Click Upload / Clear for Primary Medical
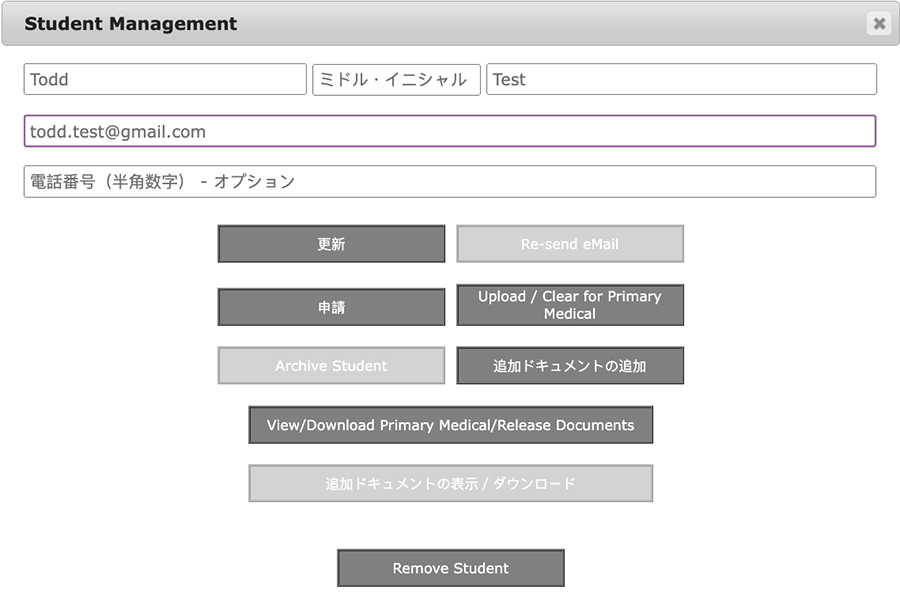900x601 pixels. (570, 305)
